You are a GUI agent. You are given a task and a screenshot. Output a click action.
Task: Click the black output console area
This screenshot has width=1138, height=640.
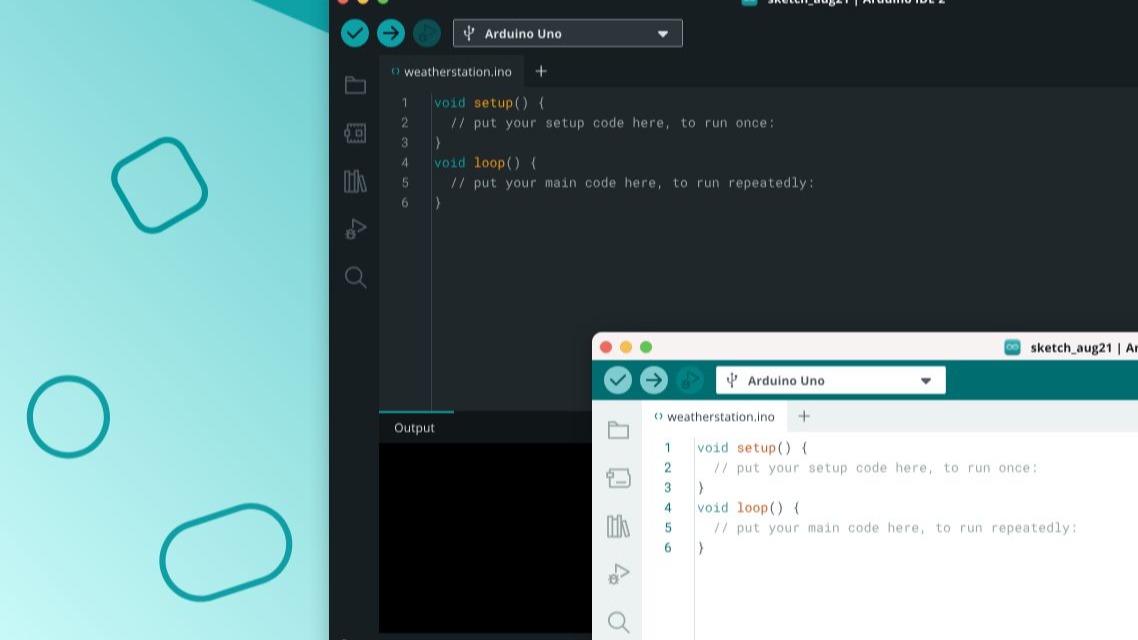[485, 538]
